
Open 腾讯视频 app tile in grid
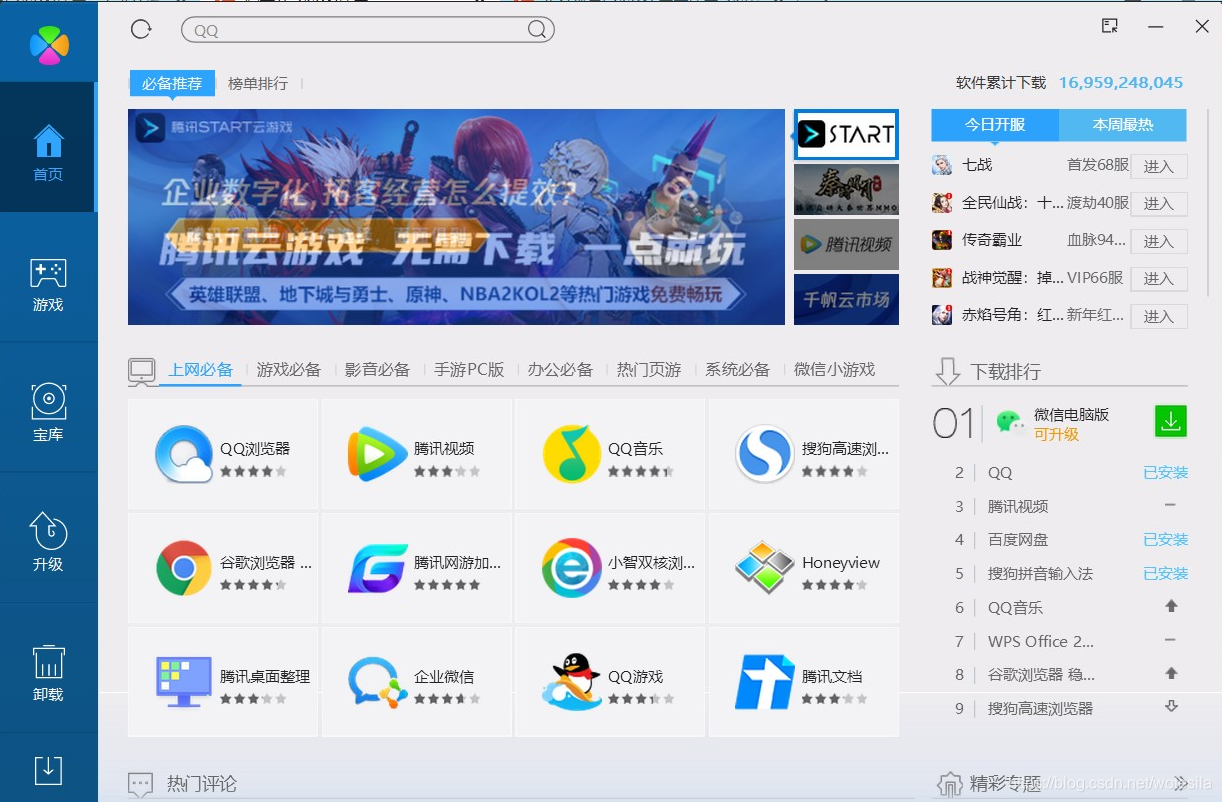tap(417, 454)
